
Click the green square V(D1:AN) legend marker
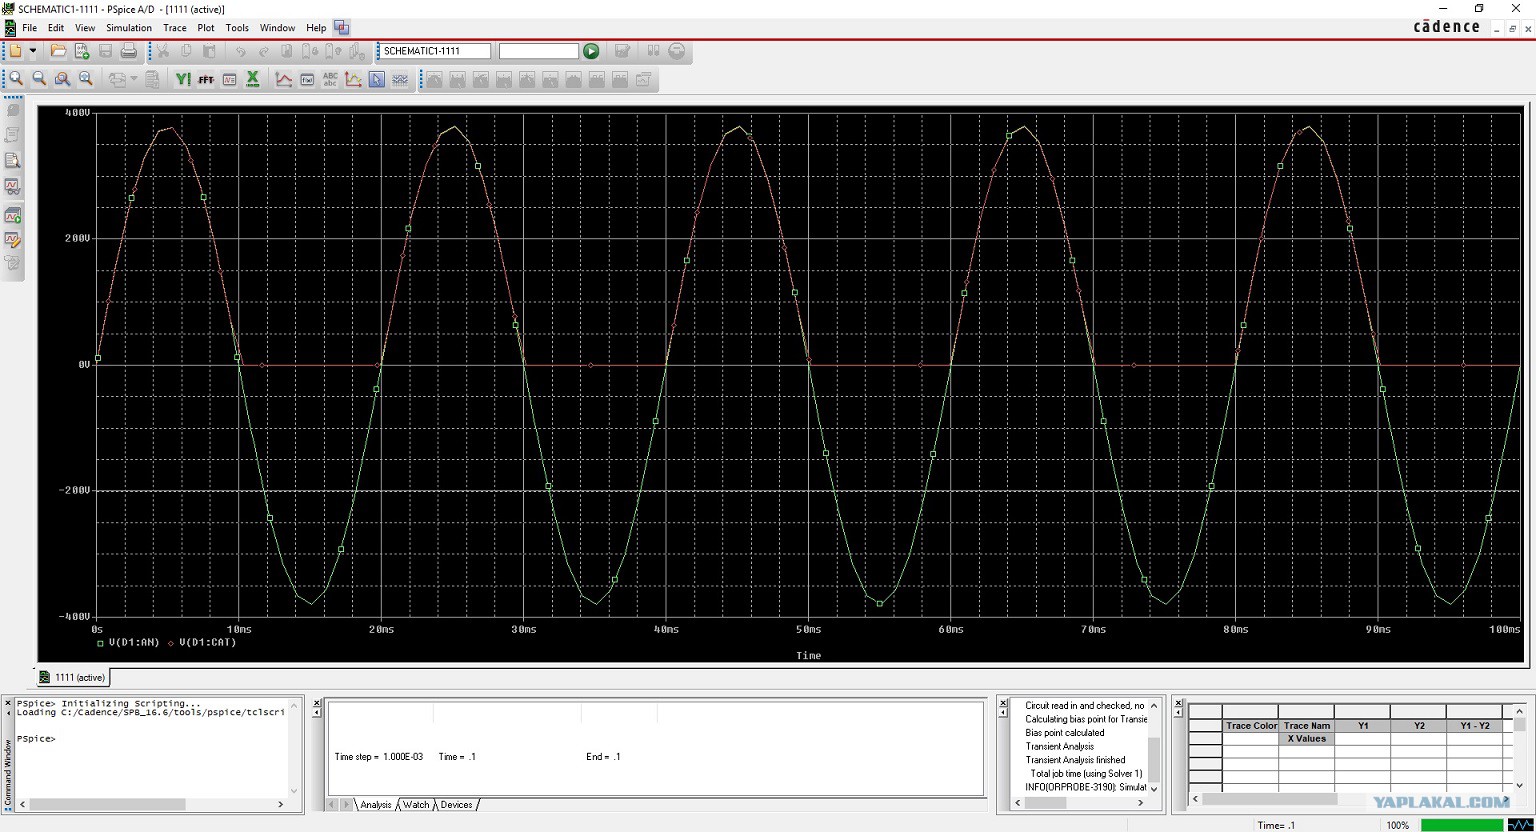pos(100,644)
